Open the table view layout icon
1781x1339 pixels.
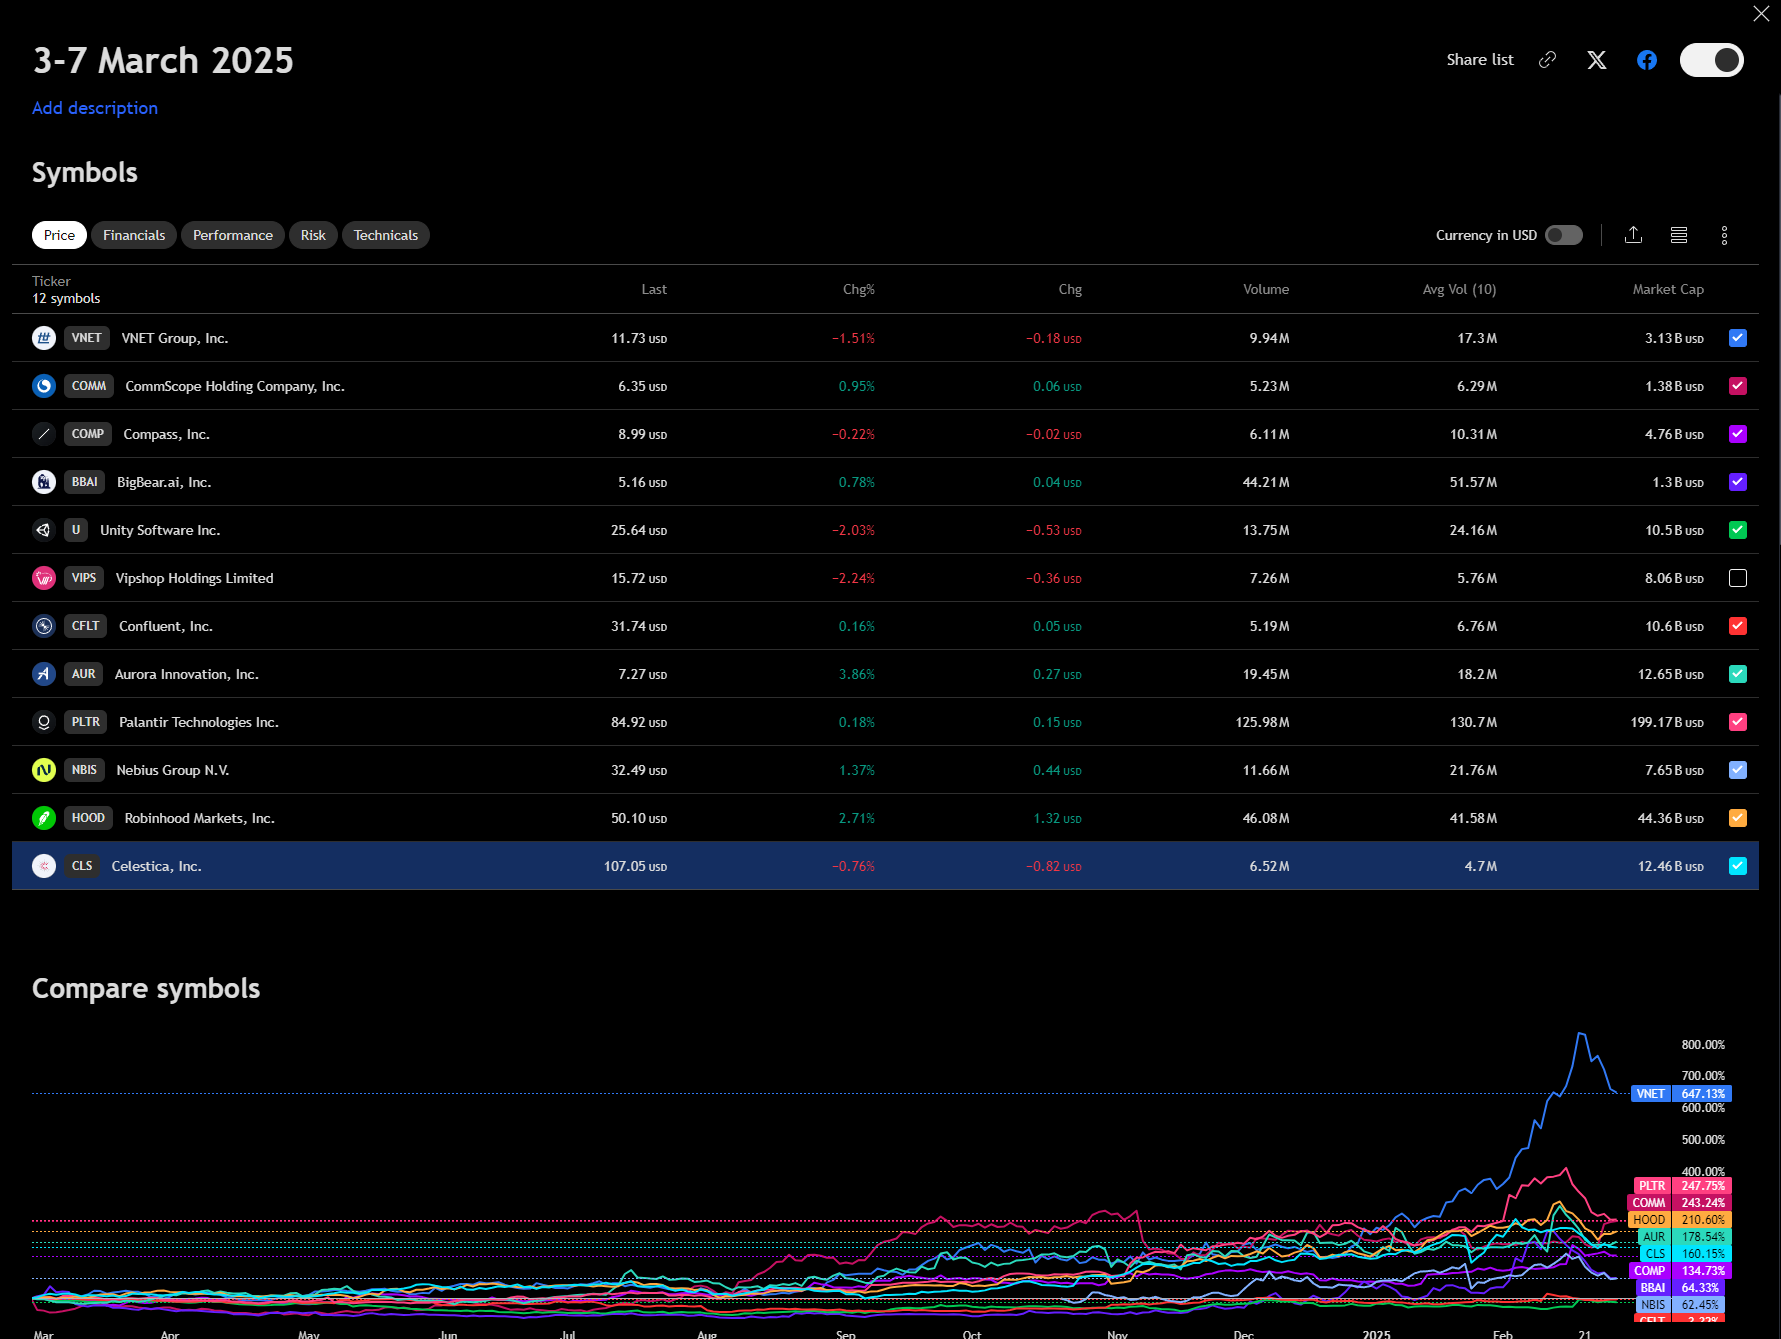(x=1679, y=235)
